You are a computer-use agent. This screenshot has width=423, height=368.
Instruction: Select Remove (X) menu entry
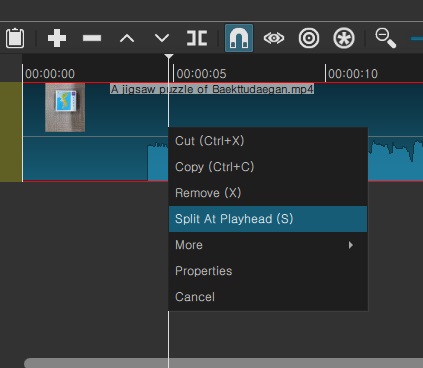coord(268,193)
